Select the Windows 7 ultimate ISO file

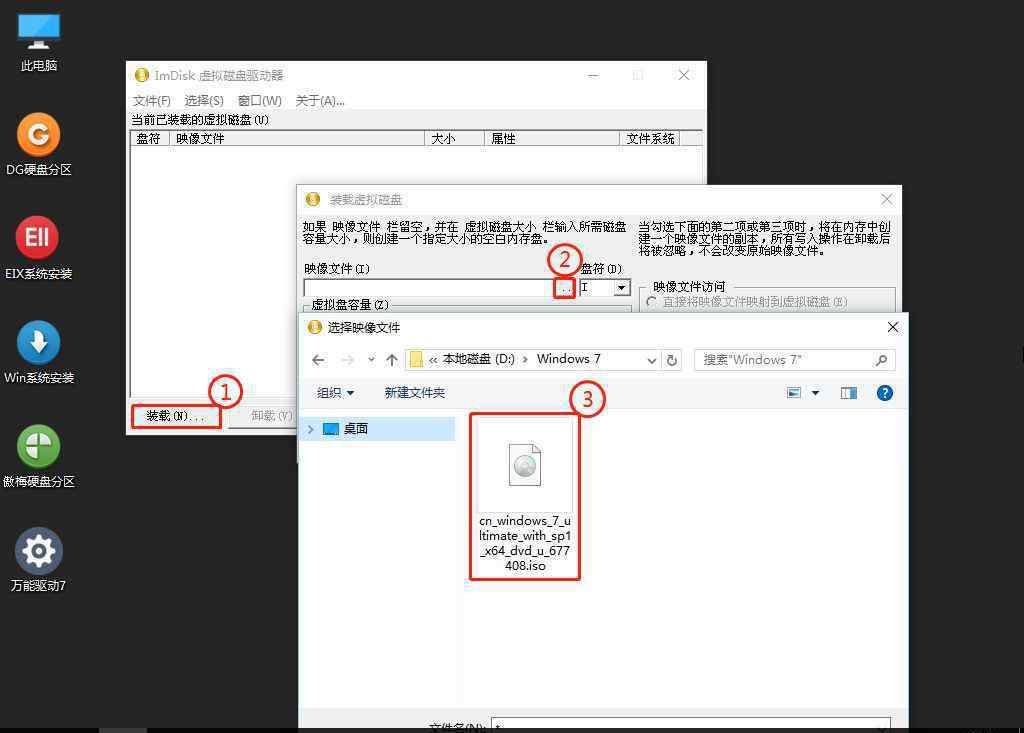pos(525,497)
